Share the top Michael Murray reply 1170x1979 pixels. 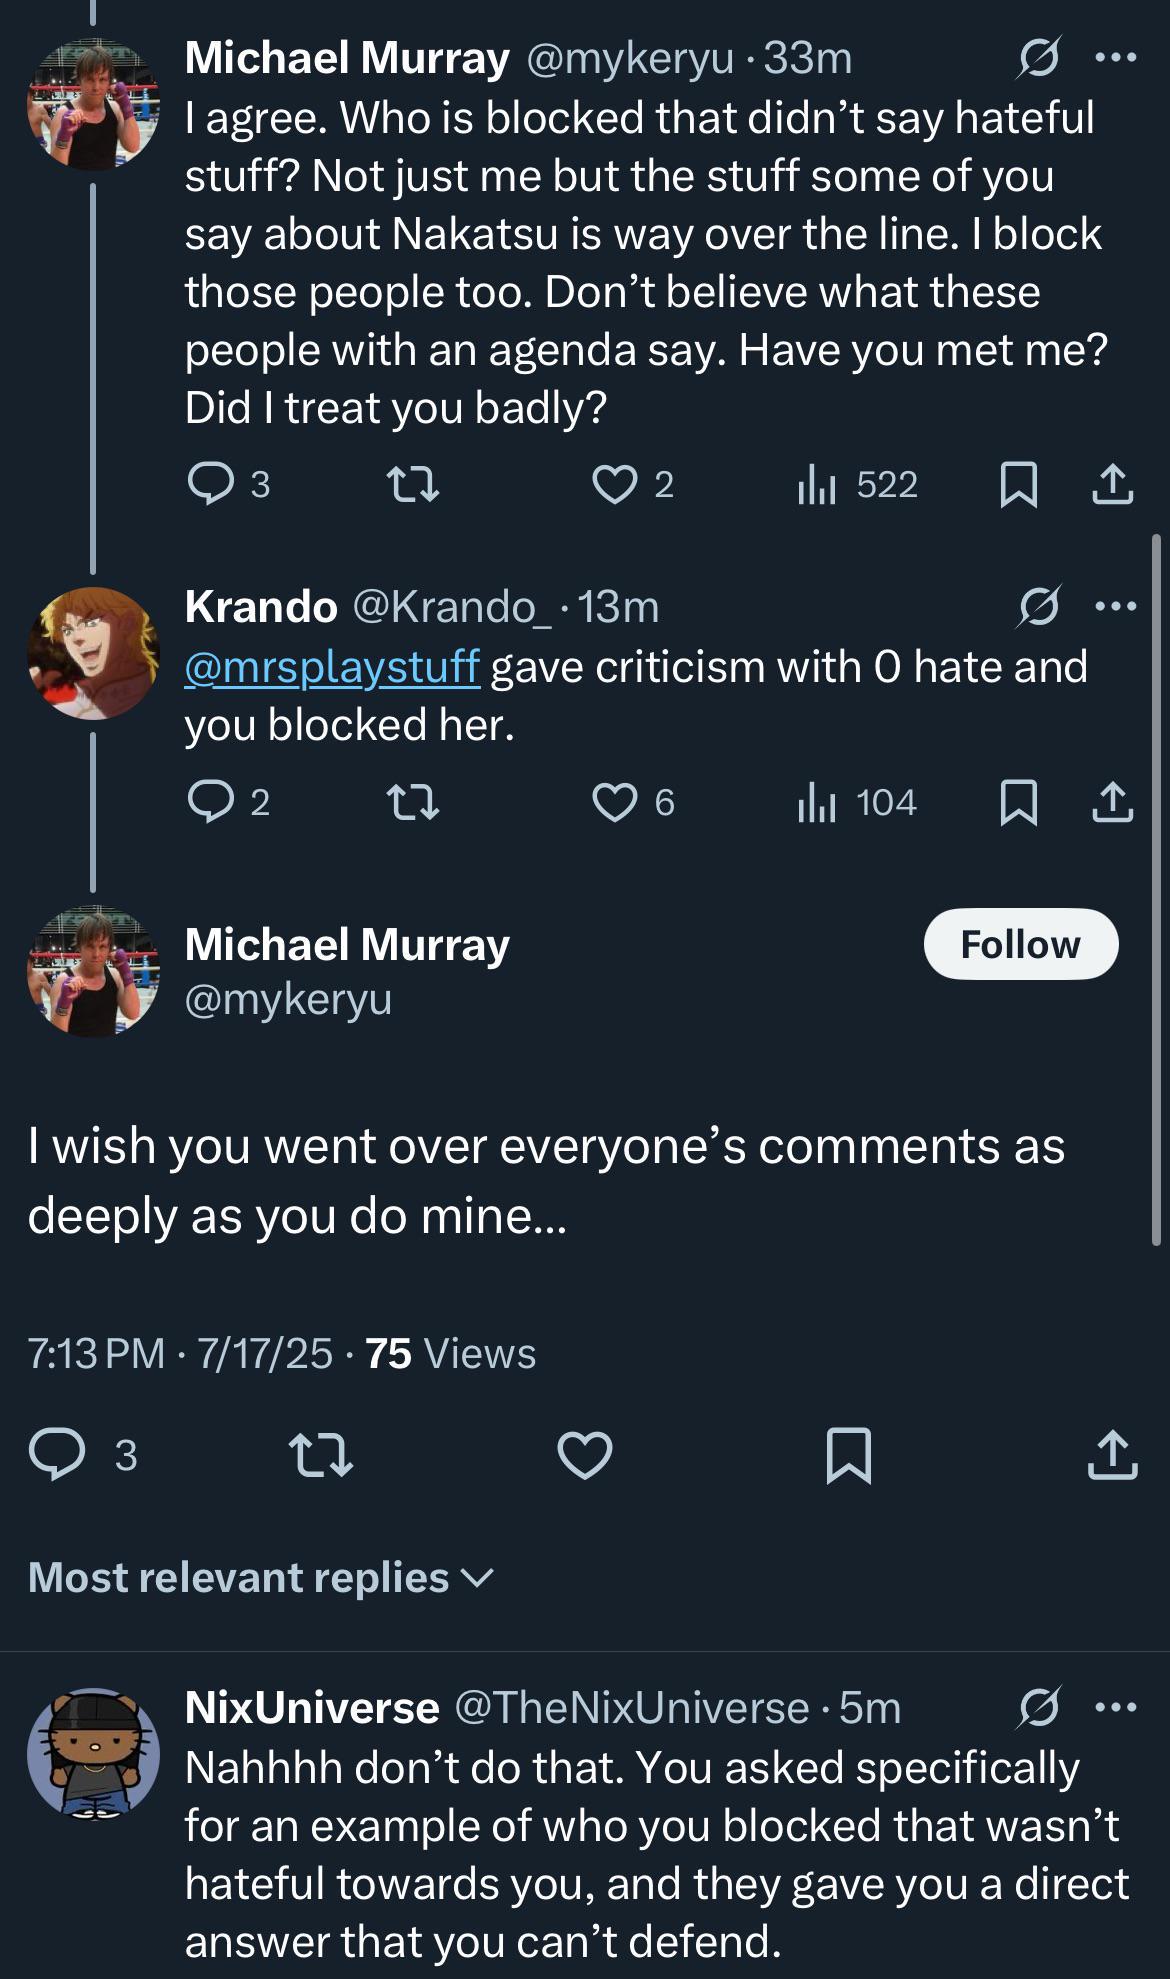[1112, 485]
